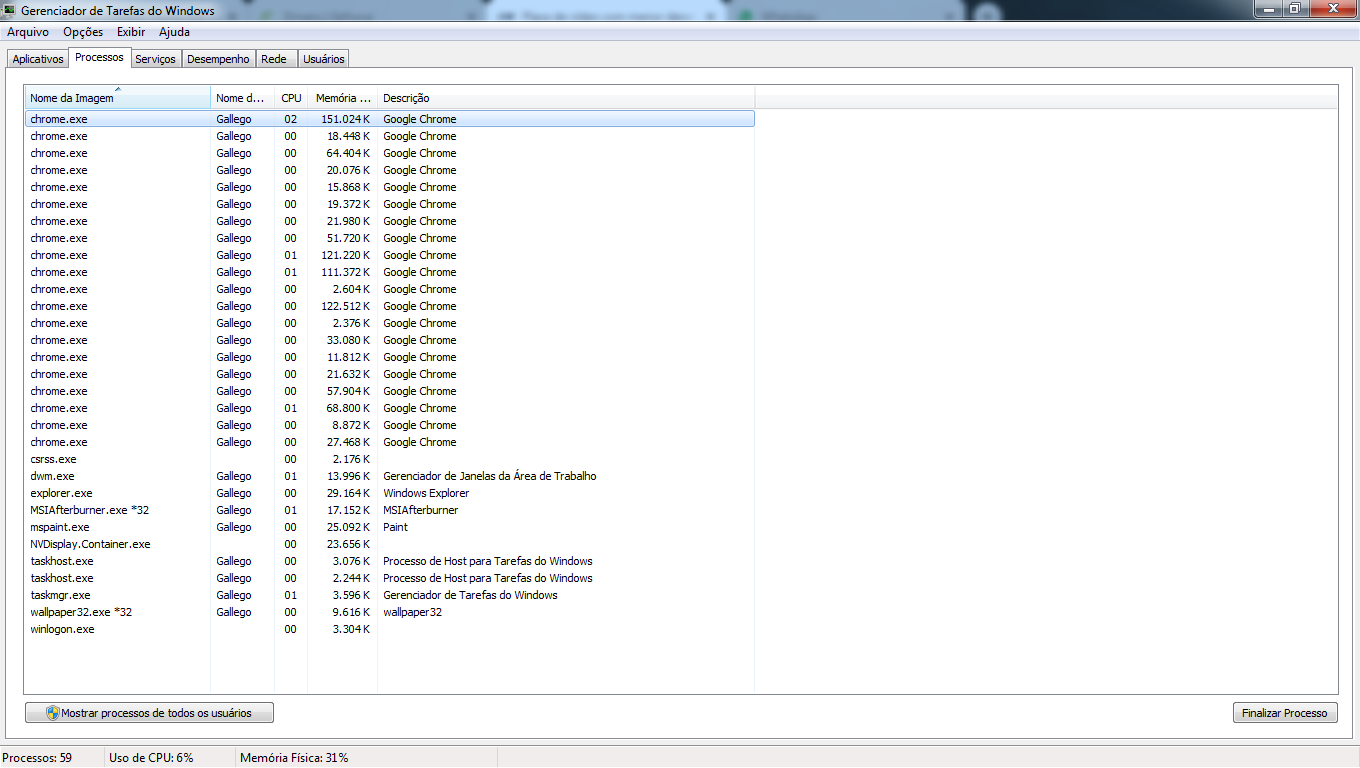Select the Chrome process using 122.512 K
The image size is (1360, 768).
coord(390,306)
